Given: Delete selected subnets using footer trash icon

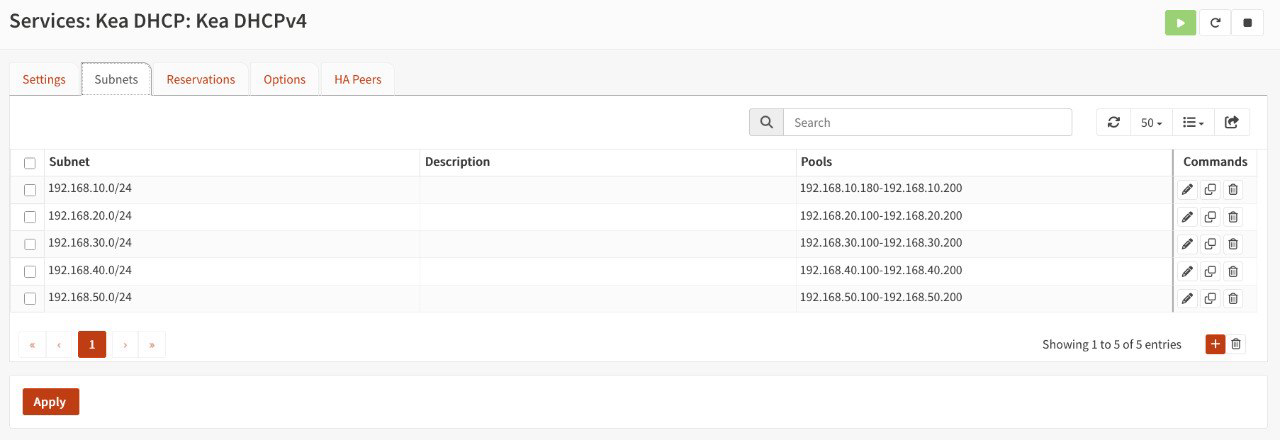Looking at the screenshot, I should [x=1236, y=344].
